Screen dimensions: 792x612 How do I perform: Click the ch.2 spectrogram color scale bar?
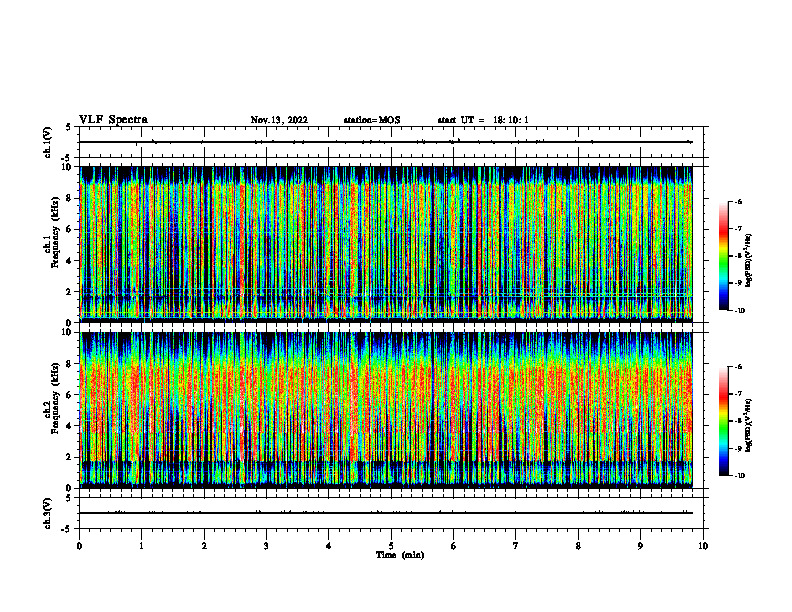723,421
